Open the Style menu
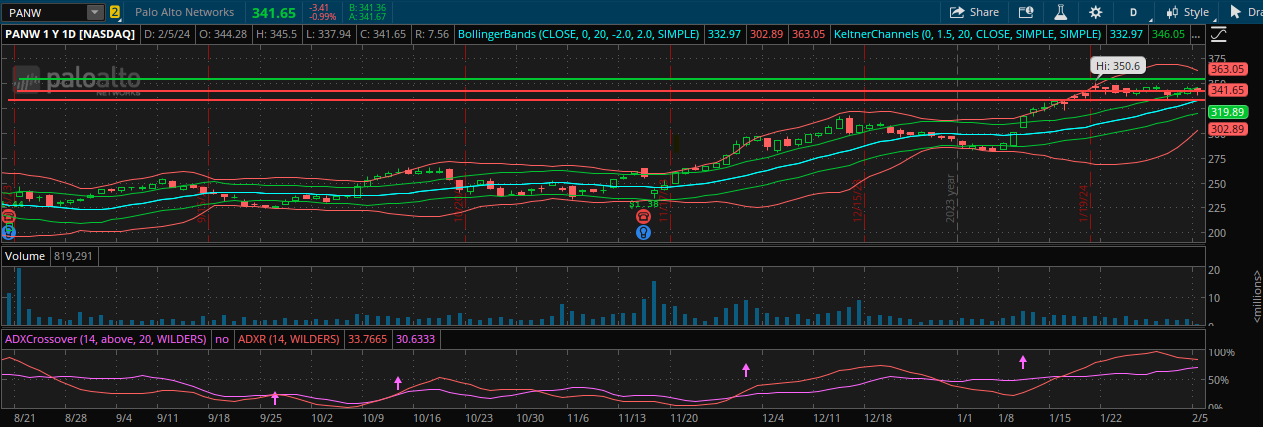 1187,12
